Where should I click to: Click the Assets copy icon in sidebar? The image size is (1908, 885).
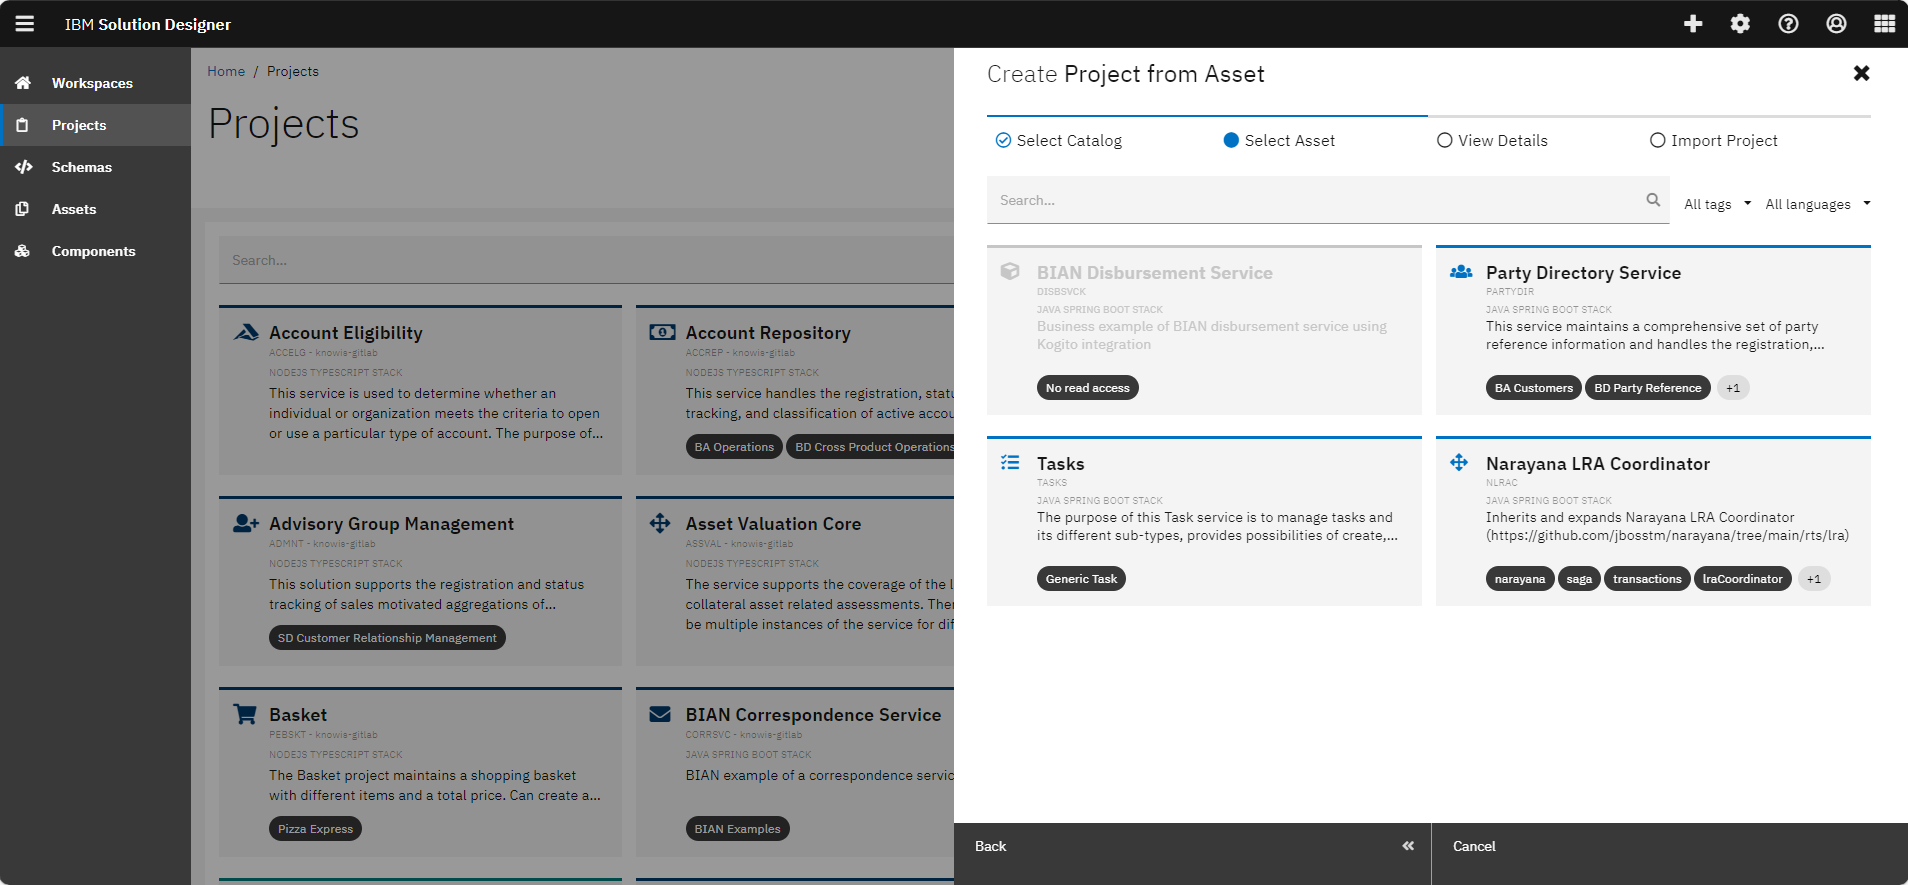(x=23, y=209)
